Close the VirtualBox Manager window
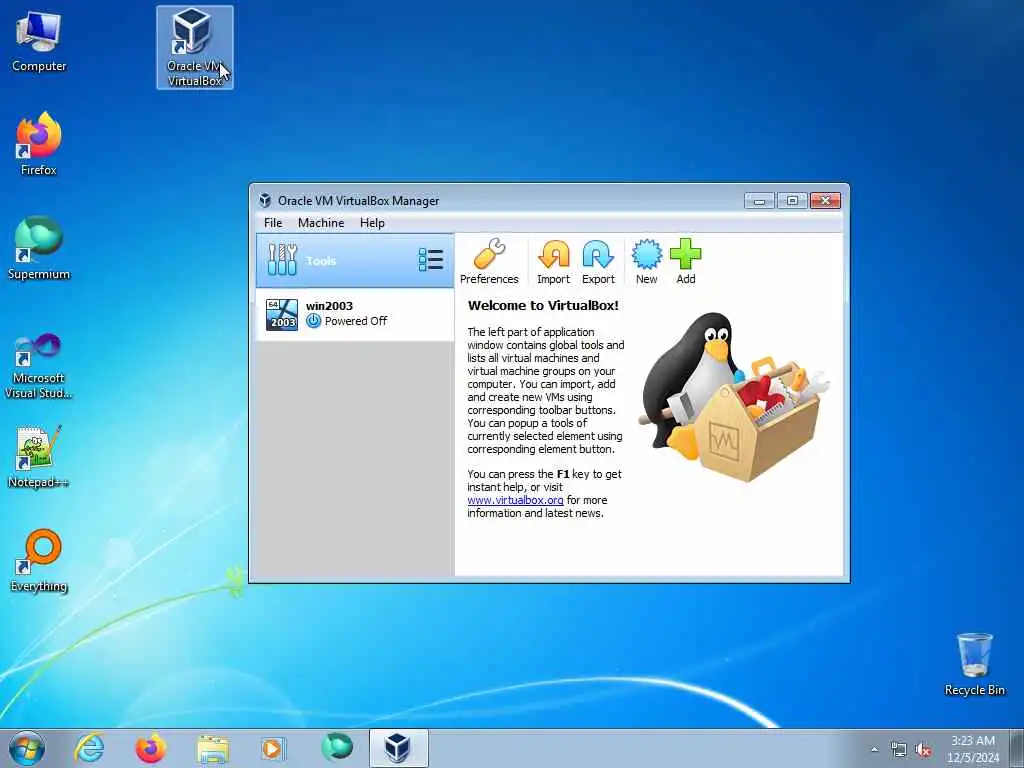 pyautogui.click(x=825, y=200)
